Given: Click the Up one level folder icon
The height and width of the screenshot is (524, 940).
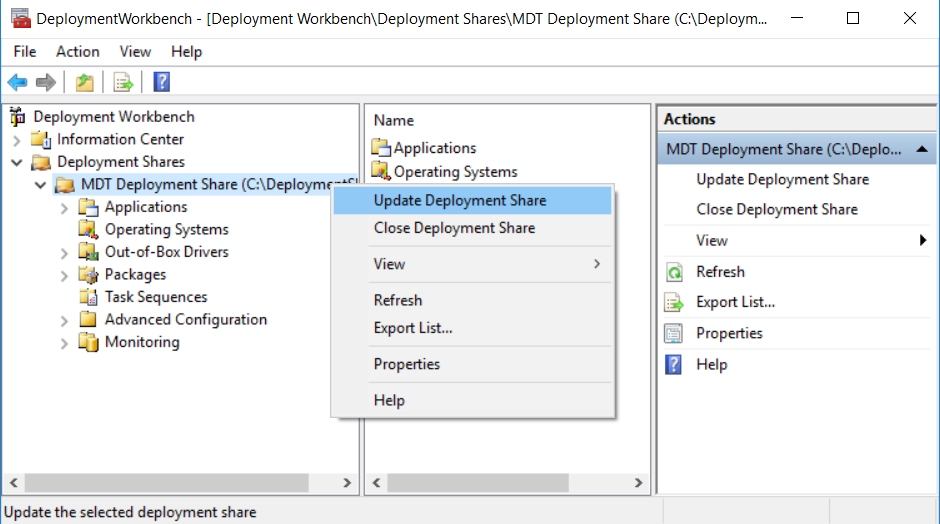Looking at the screenshot, I should (x=85, y=82).
